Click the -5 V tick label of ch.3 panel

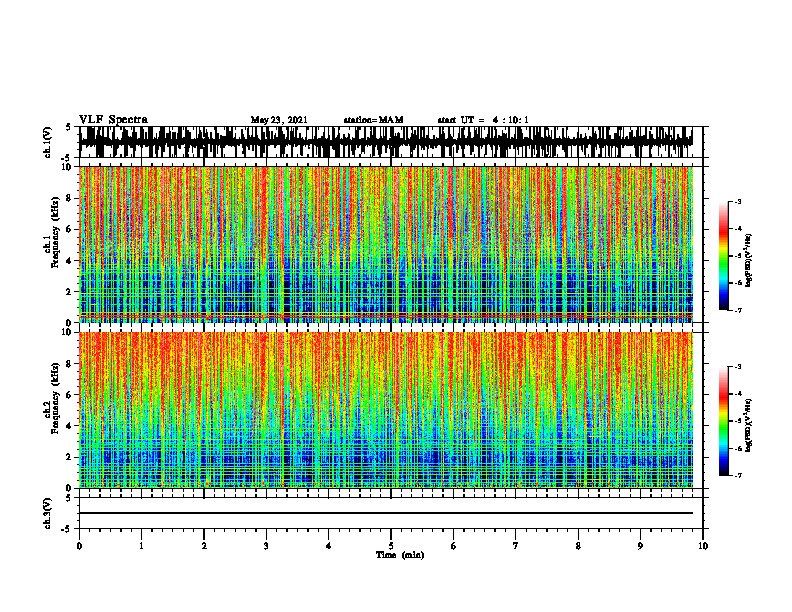66,529
